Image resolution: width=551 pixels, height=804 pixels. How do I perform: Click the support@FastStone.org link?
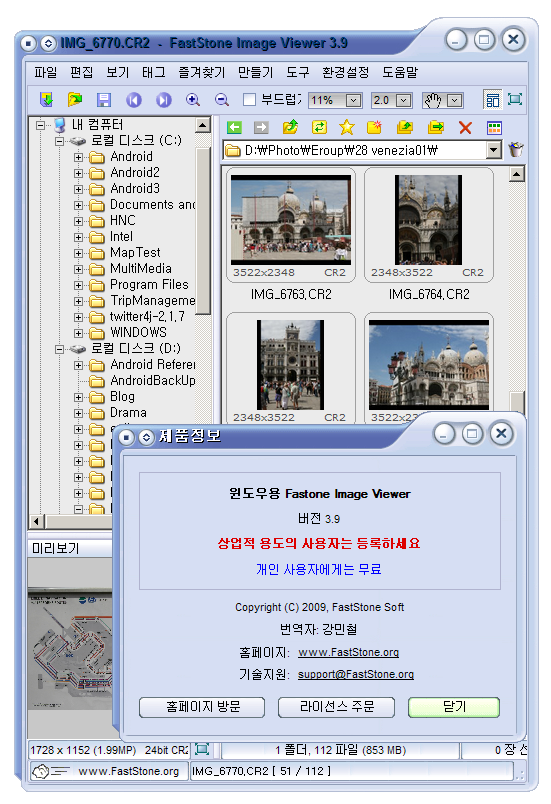coord(356,674)
